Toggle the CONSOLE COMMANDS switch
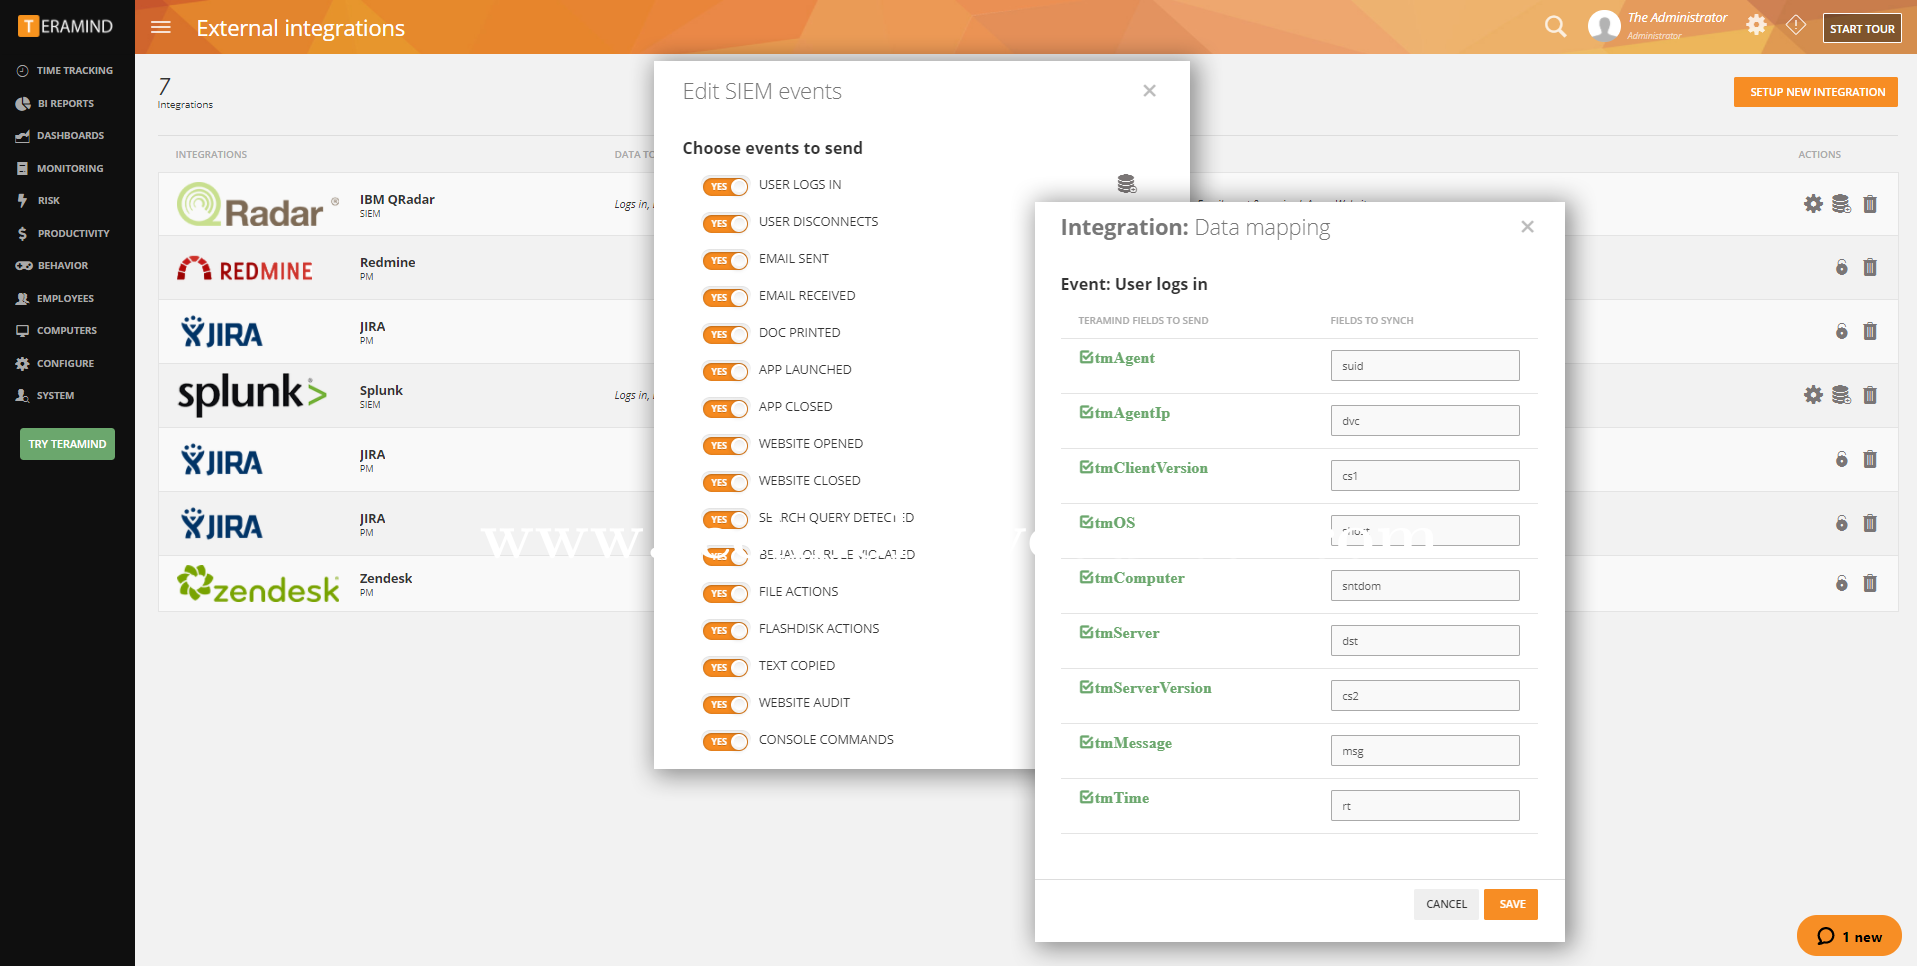 pos(725,741)
